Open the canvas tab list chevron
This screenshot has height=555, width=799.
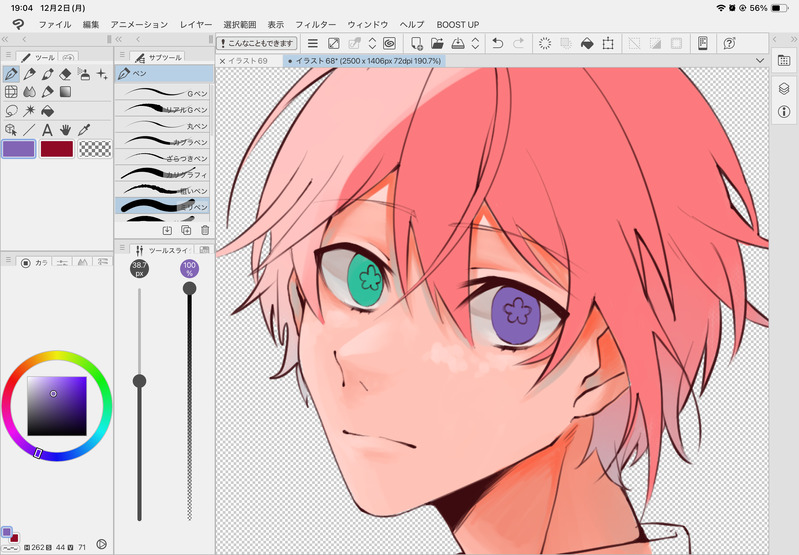coord(760,61)
